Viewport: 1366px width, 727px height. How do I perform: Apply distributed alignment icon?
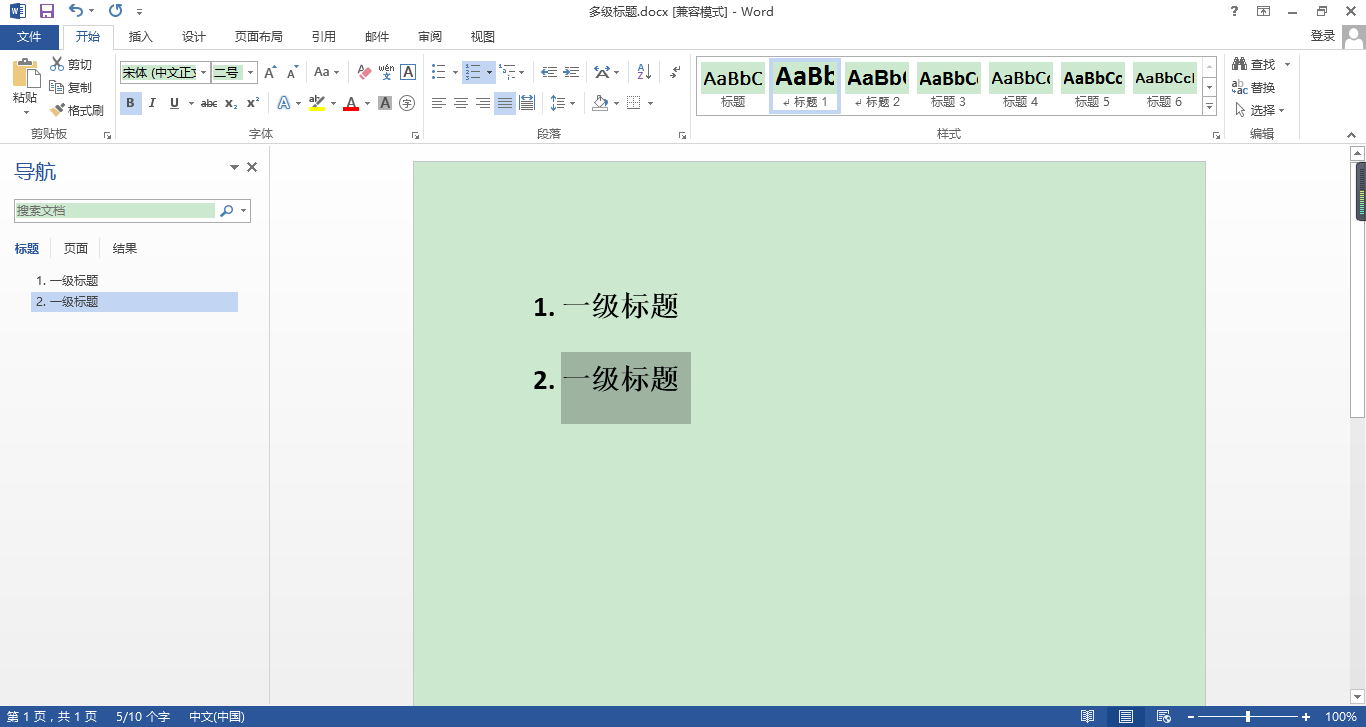pos(527,103)
